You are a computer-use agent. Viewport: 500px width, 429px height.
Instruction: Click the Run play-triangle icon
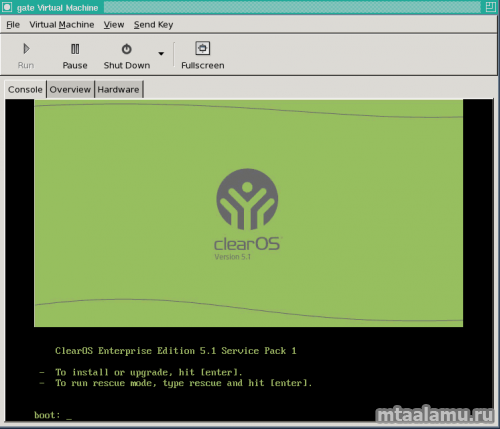click(26, 49)
